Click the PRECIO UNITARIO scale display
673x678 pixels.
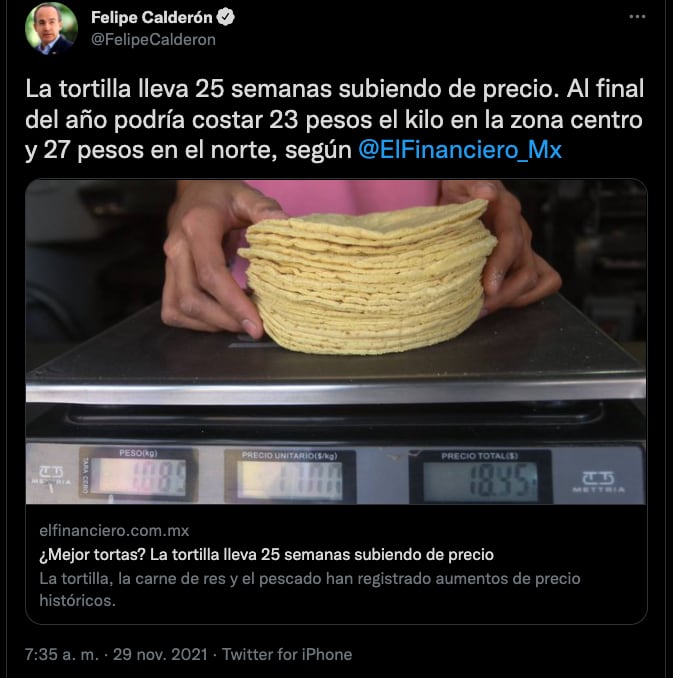[290, 477]
